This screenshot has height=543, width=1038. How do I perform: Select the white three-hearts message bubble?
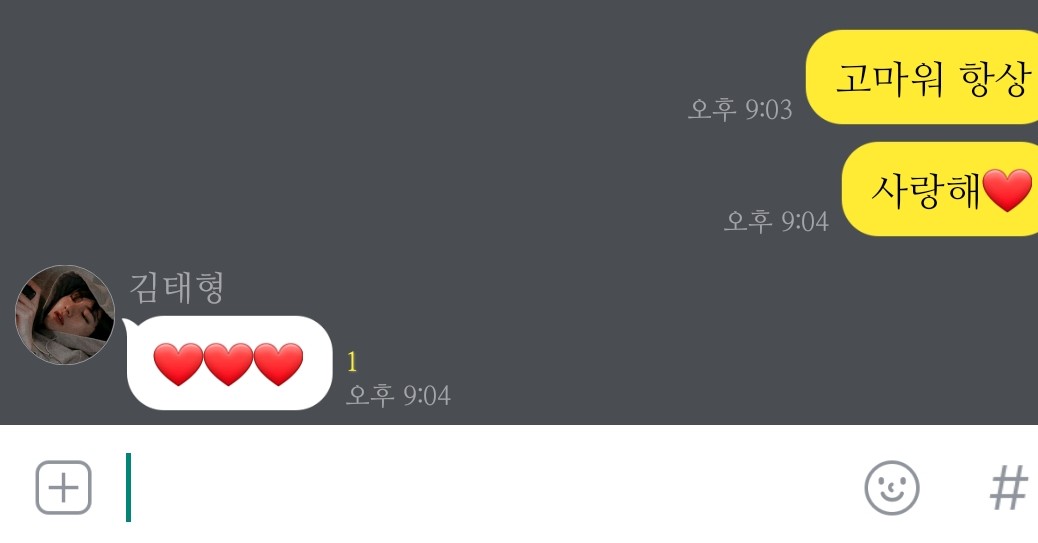pyautogui.click(x=229, y=363)
